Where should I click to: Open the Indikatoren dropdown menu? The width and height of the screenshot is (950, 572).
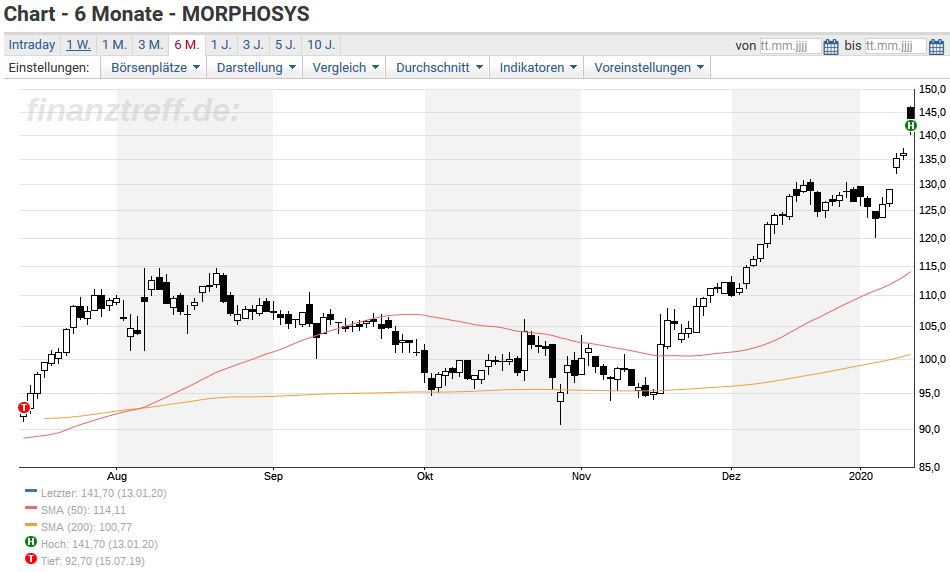537,67
